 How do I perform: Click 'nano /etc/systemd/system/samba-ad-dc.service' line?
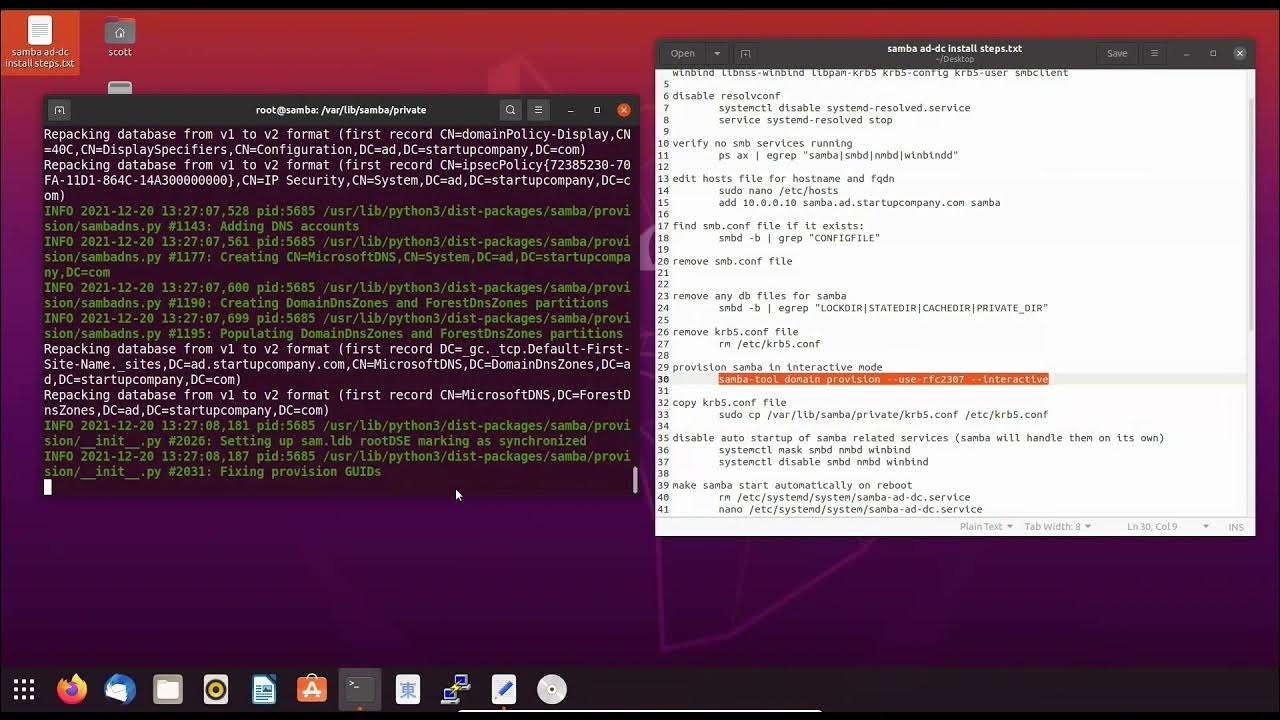850,509
